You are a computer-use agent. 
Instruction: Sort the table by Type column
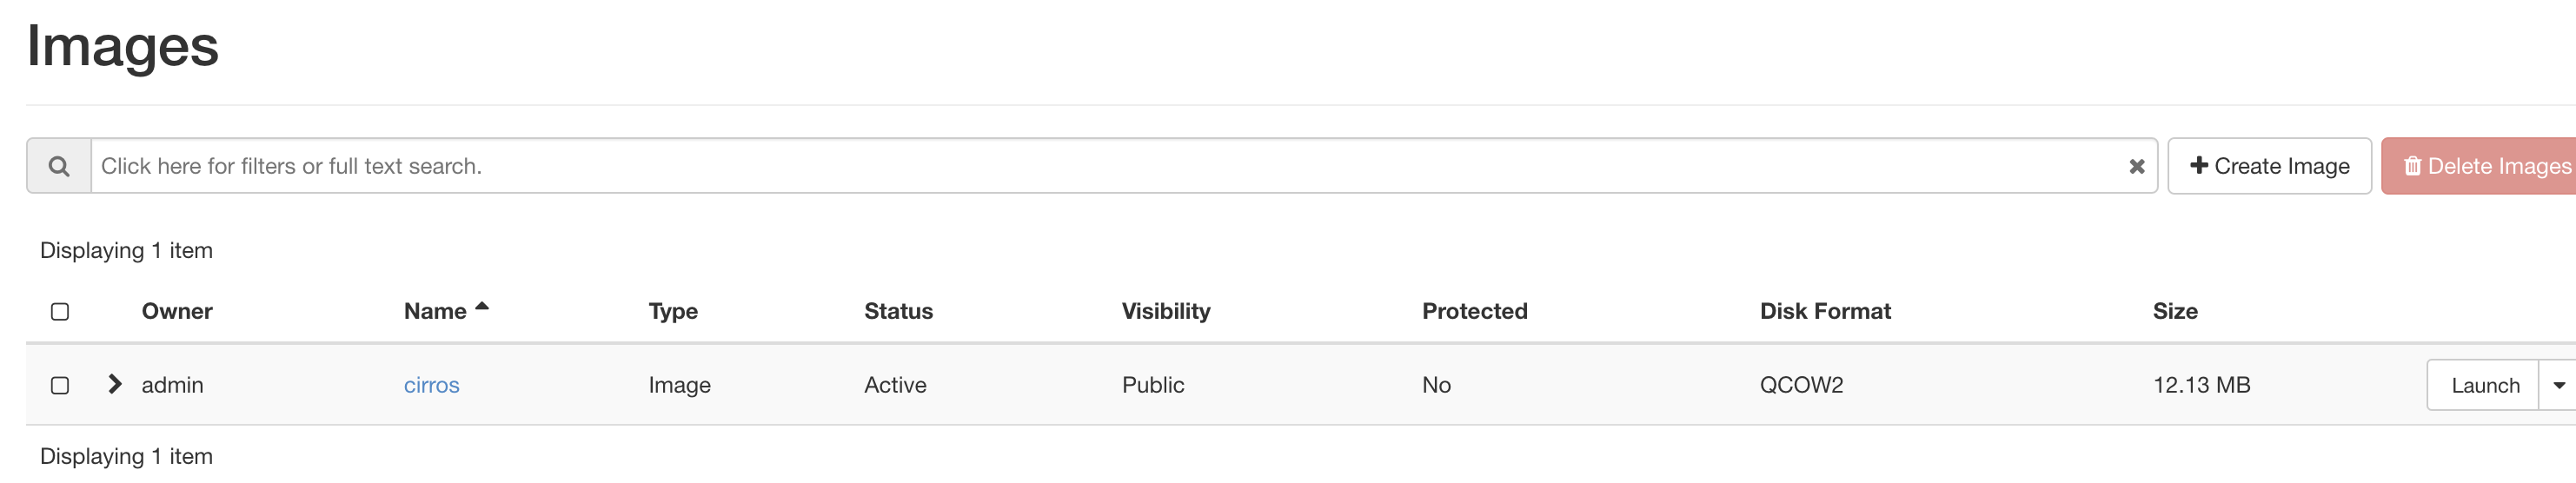(x=673, y=311)
